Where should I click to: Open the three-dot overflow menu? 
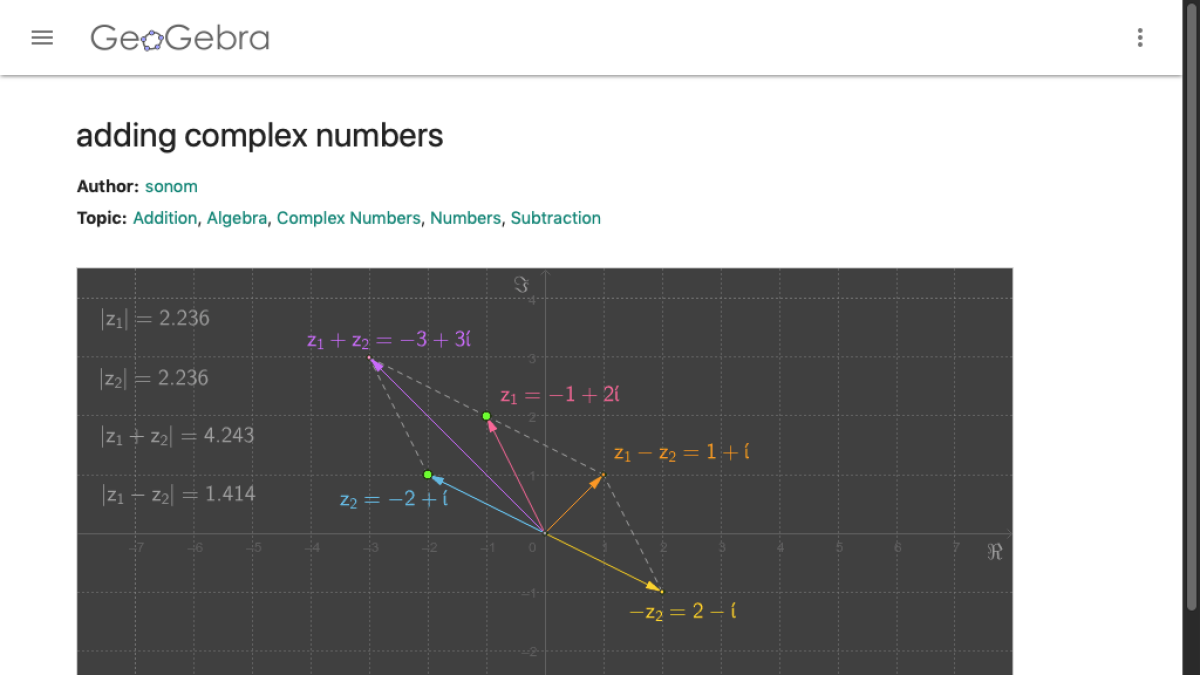click(x=1139, y=37)
